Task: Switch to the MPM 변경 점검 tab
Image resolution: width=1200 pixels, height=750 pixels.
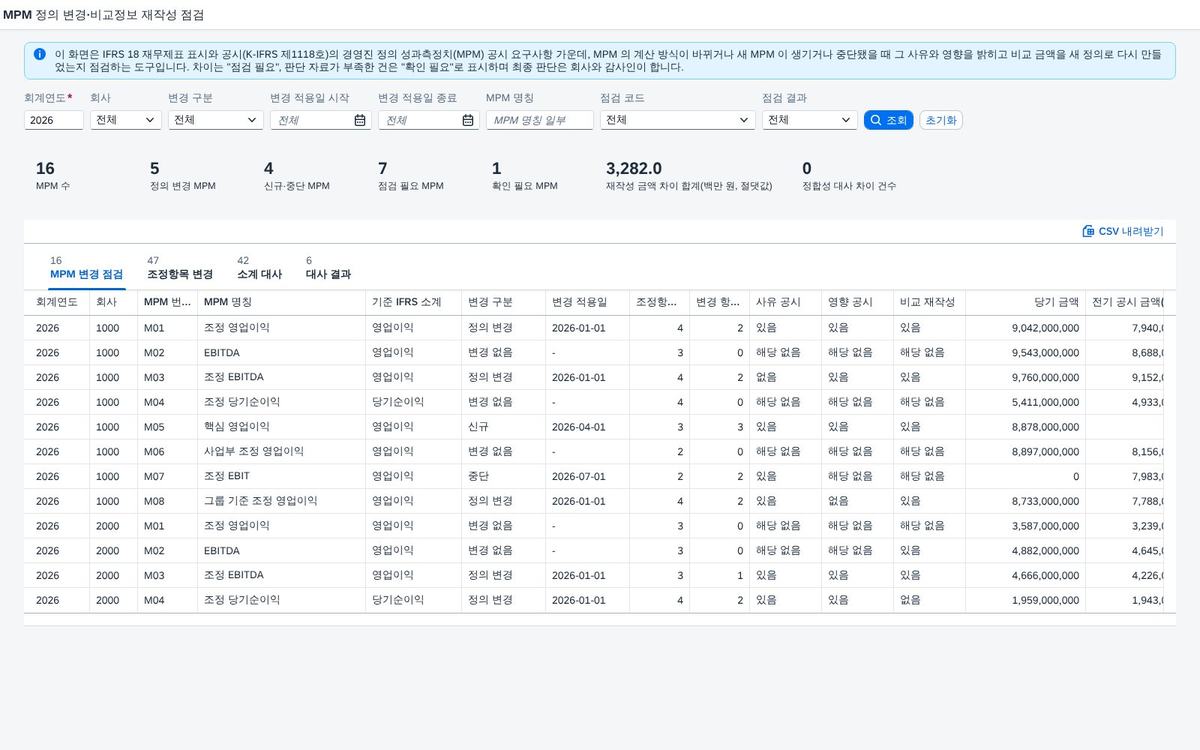Action: pos(87,267)
